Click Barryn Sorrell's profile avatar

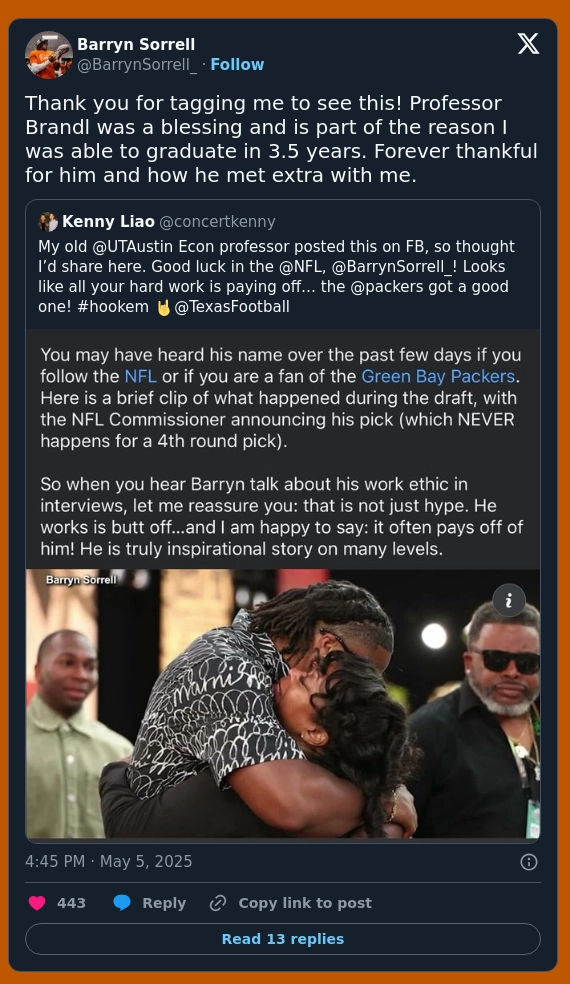pyautogui.click(x=49, y=55)
